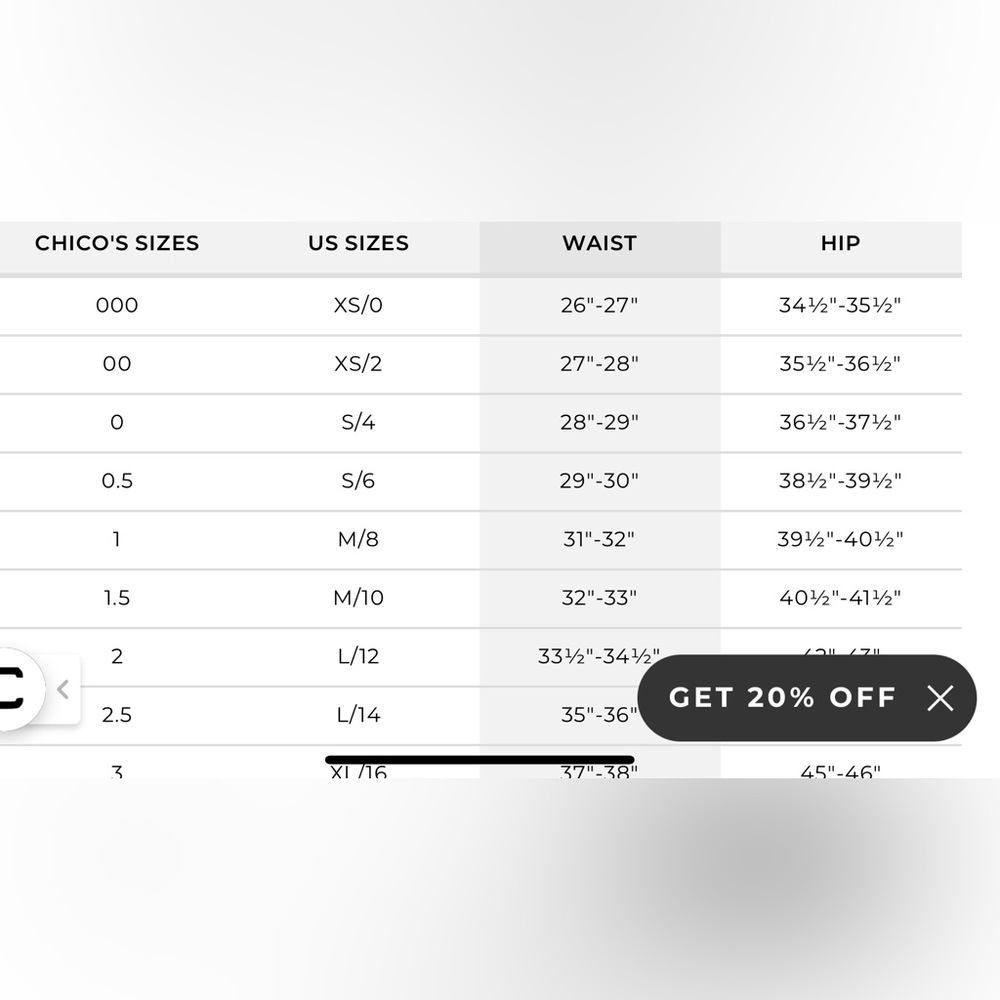Screen dimensions: 1000x1000
Task: Click the 32"-33" waist measurement
Action: click(x=599, y=597)
